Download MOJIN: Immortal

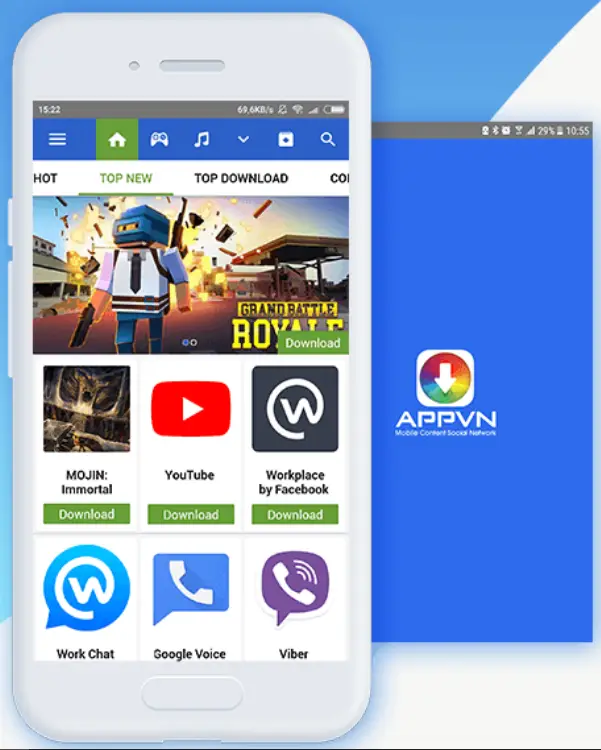click(x=87, y=514)
